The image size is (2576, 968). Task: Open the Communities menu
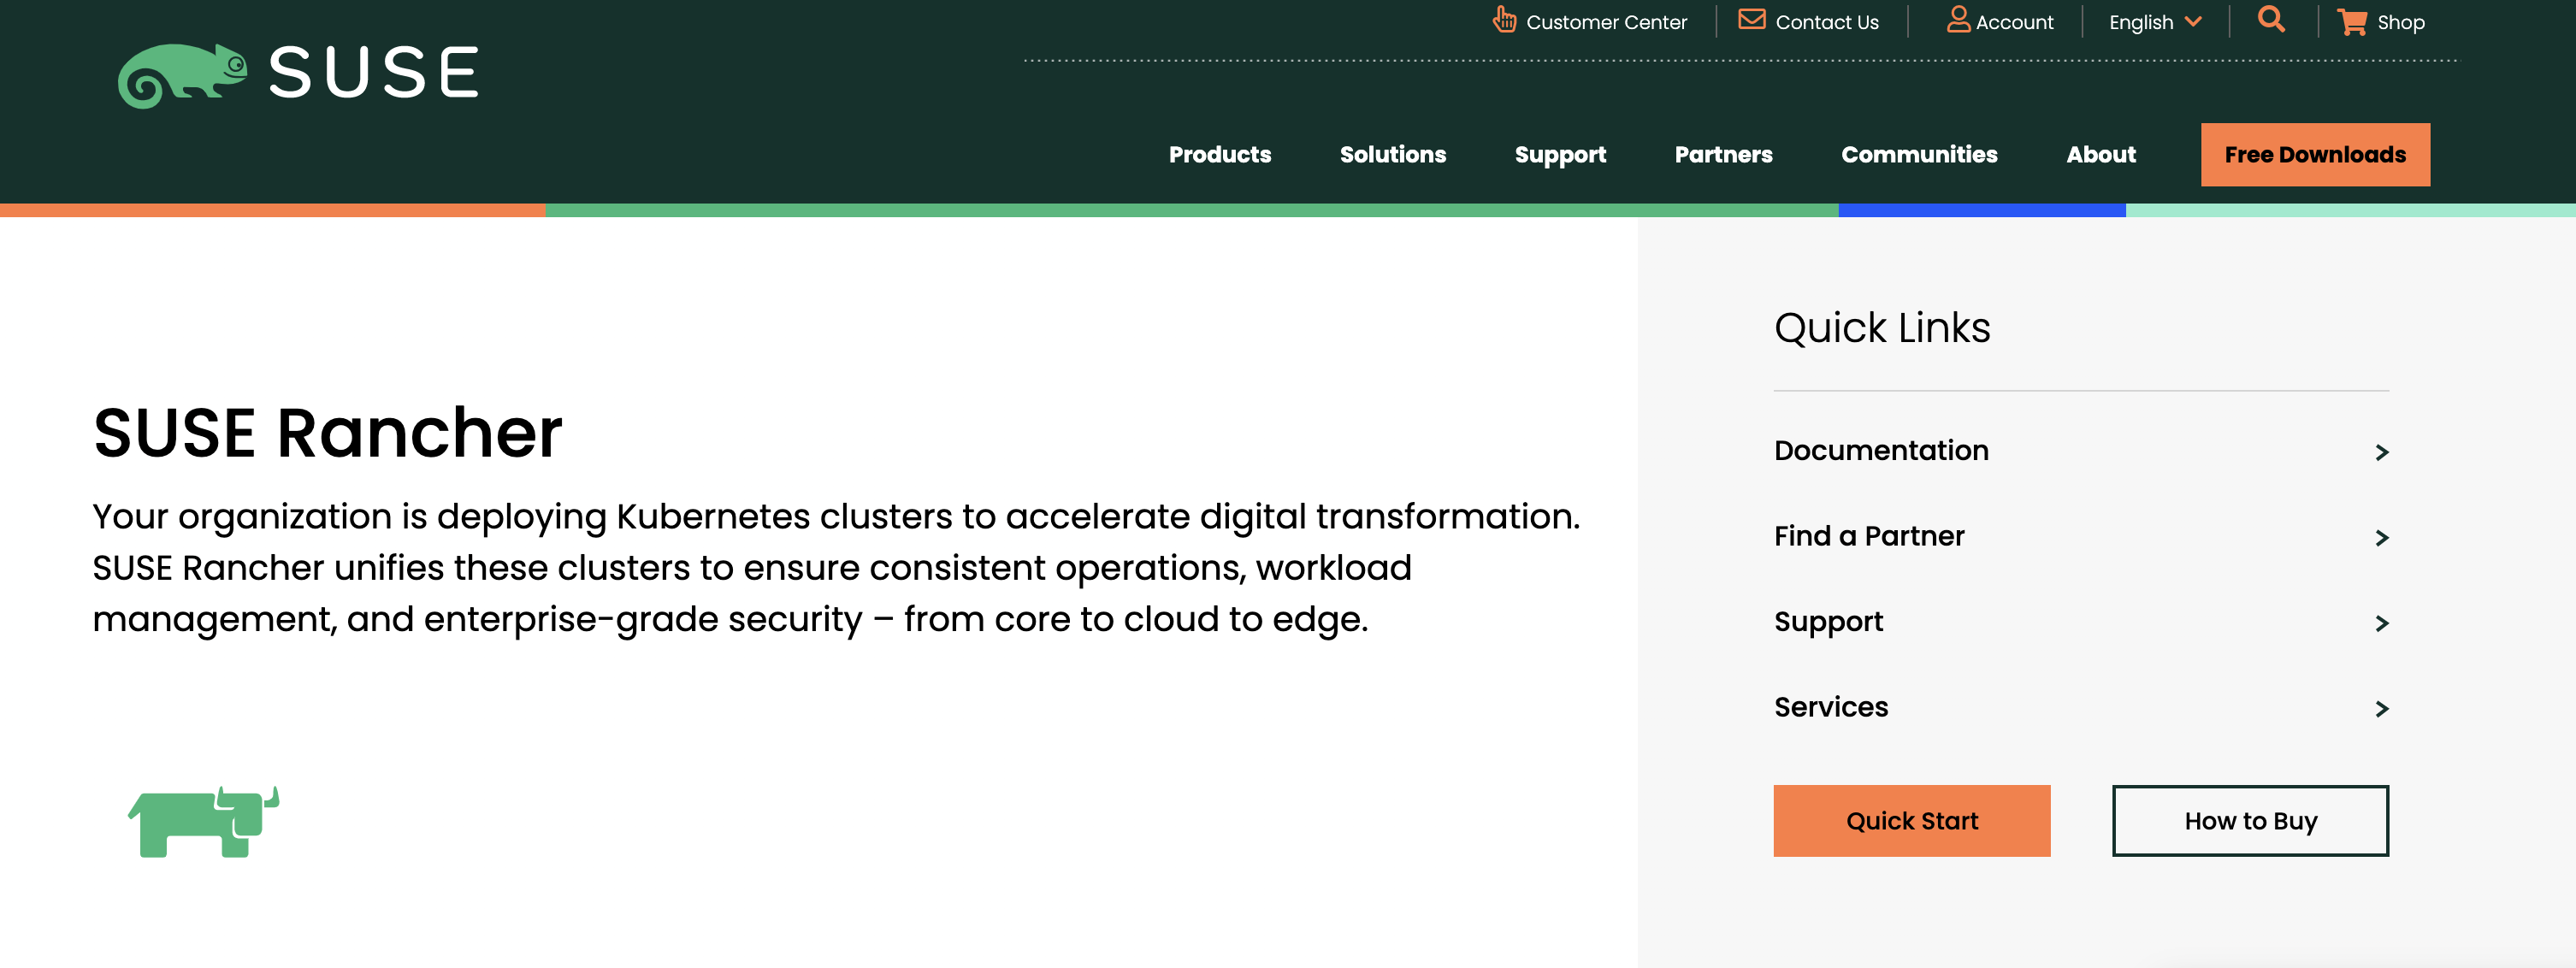1918,155
